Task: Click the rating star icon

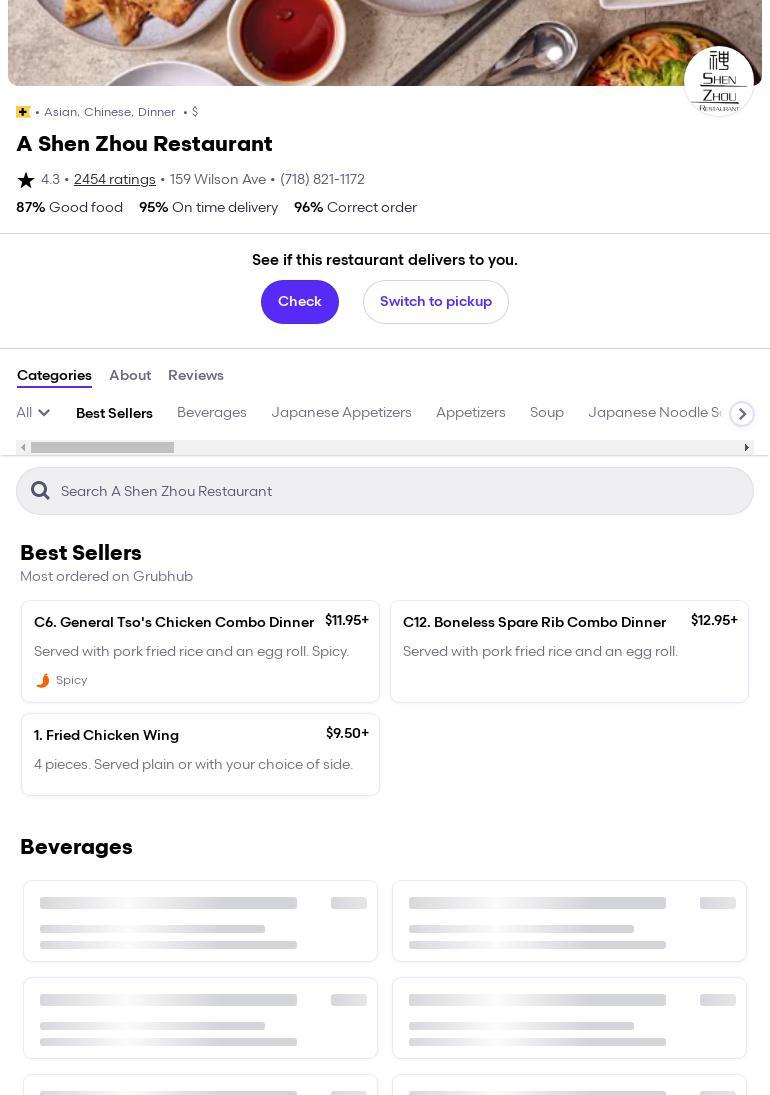Action: pos(26,180)
